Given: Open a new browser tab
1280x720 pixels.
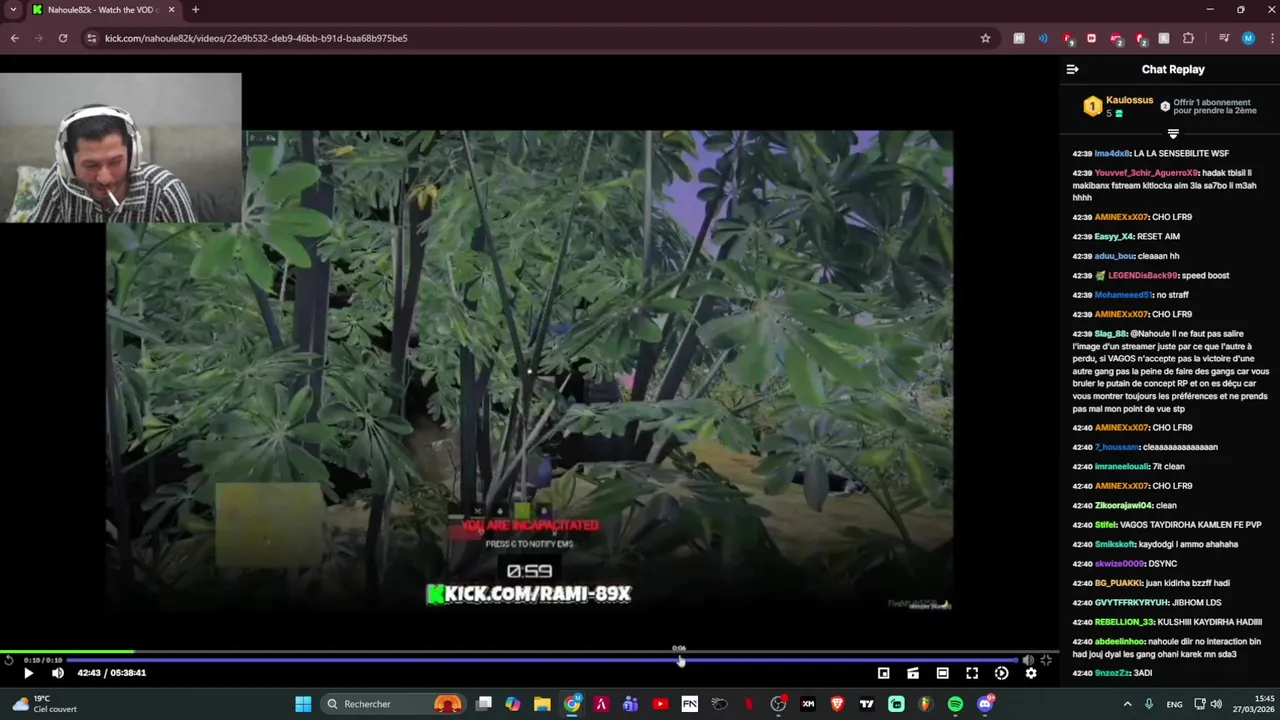Looking at the screenshot, I should [195, 10].
